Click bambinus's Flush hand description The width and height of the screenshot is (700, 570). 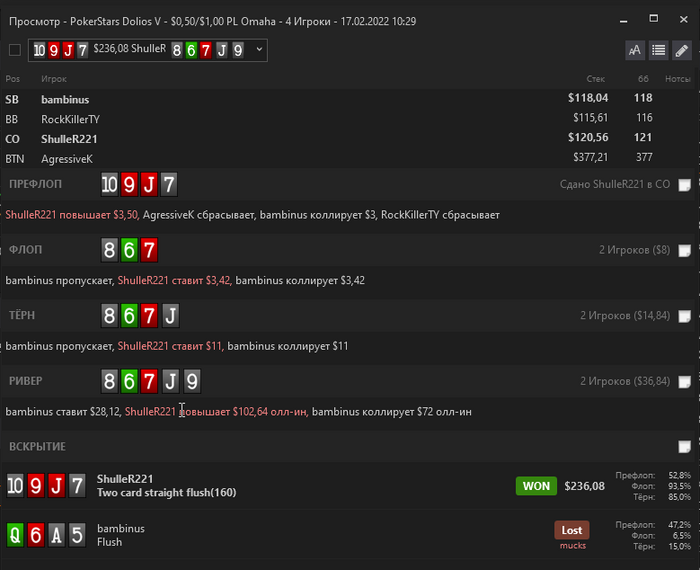pyautogui.click(x=109, y=542)
